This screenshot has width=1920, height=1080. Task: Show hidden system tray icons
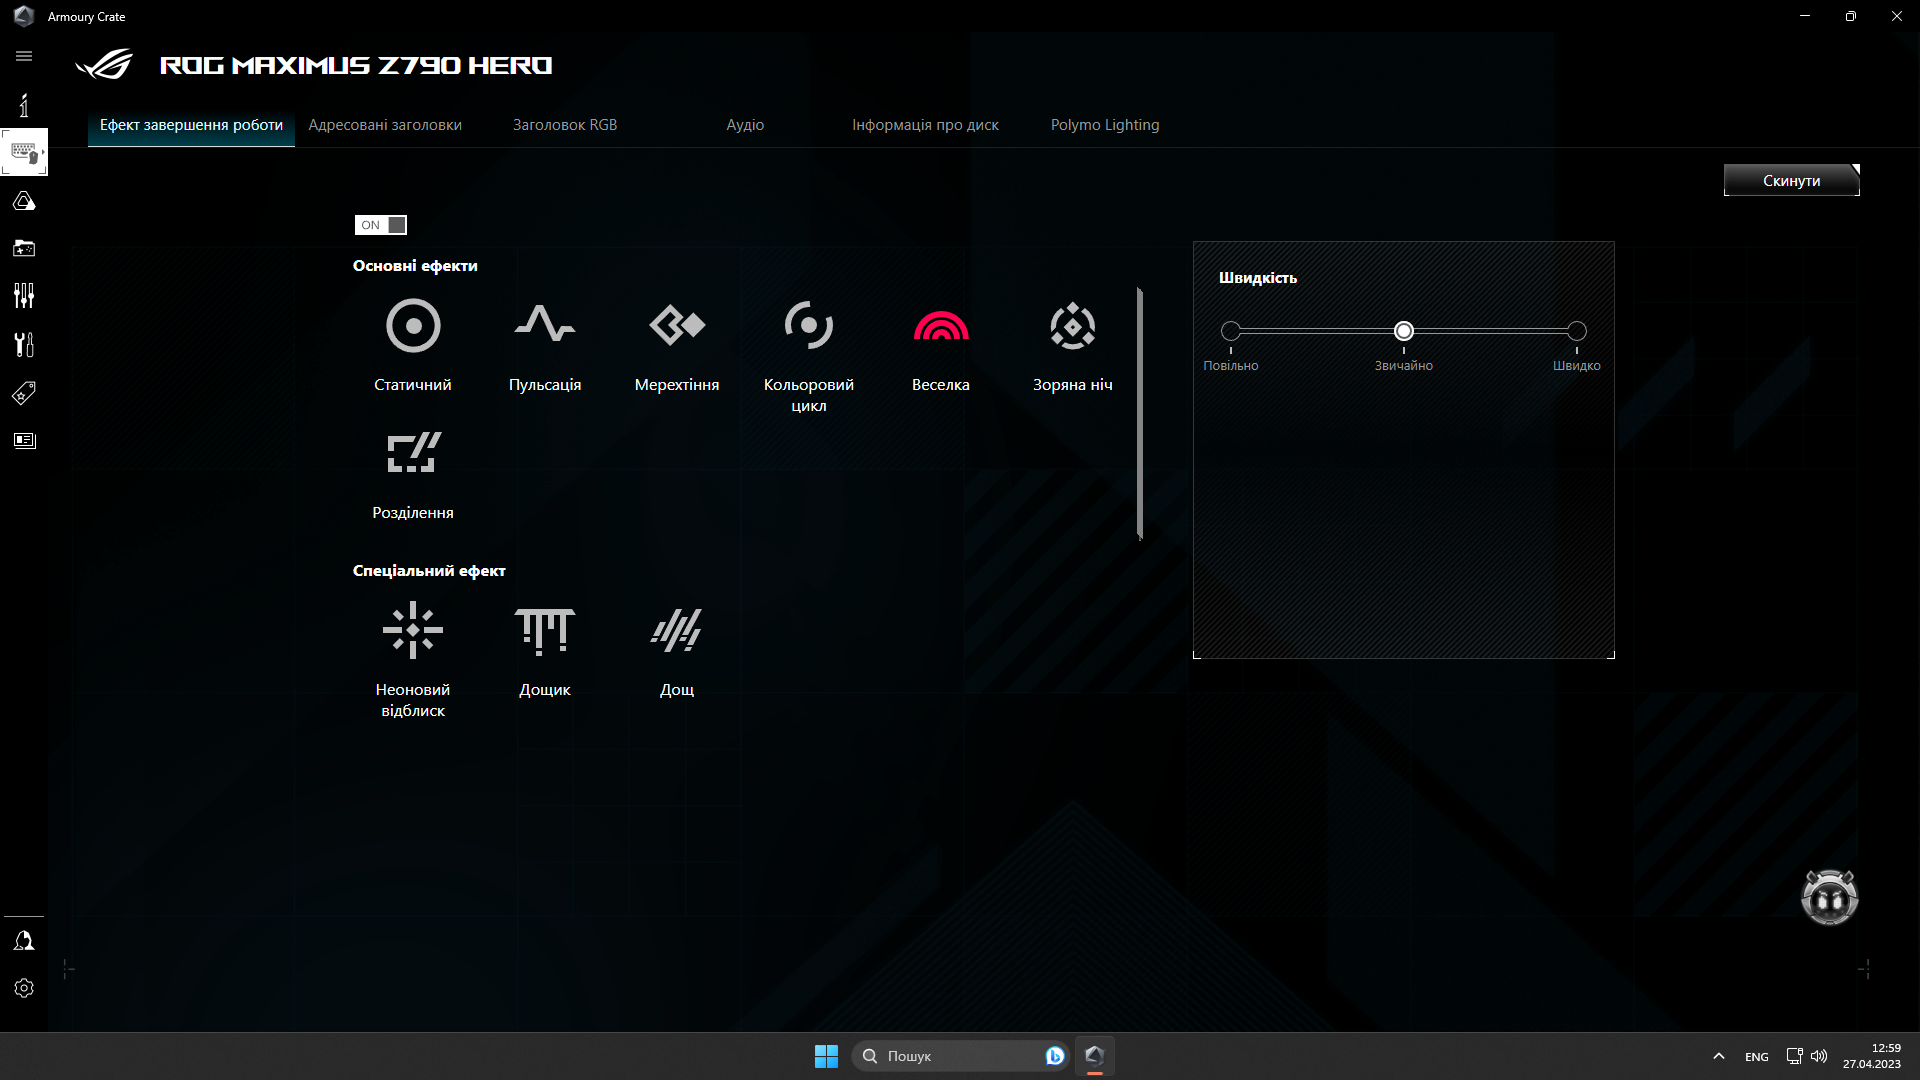tap(1718, 1056)
